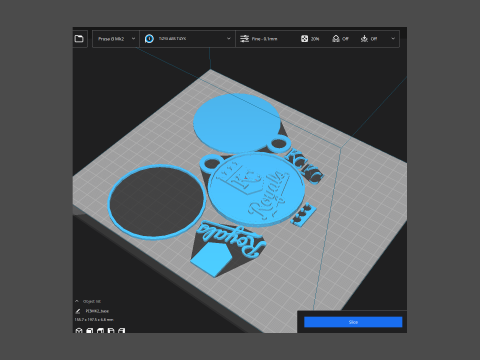Open the Prusa i3 Mk2 printer dropdown
This screenshot has width=480, height=360.
[x=116, y=39]
